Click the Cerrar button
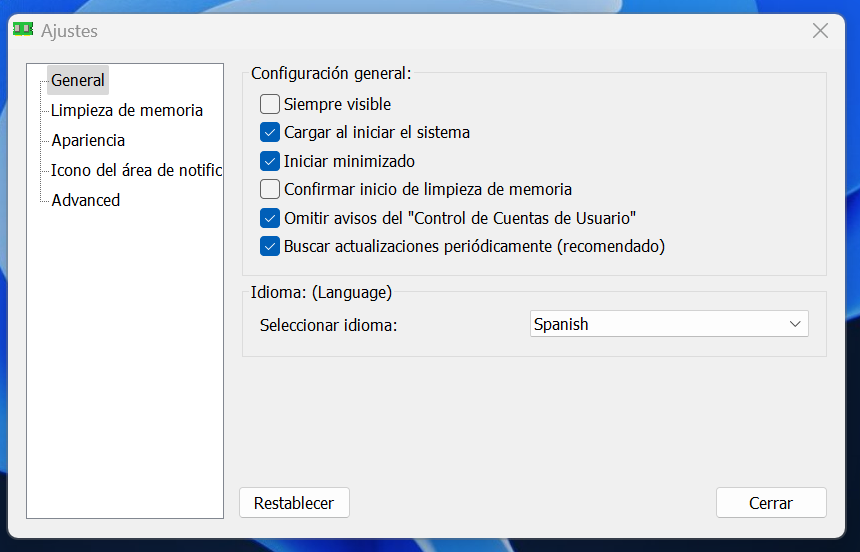860x552 pixels. tap(771, 503)
